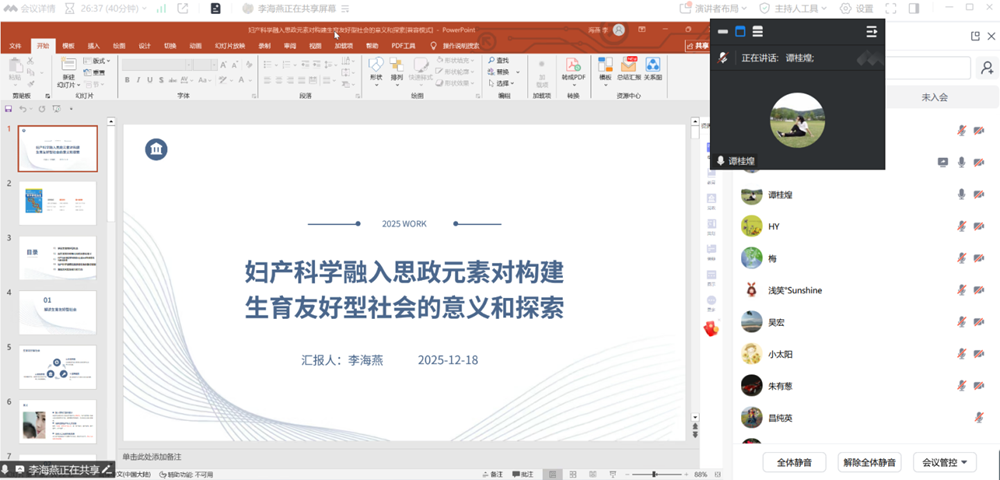Switch to the Design (设计) ribbon tab
Viewport: 1000px width, 480px height.
point(145,46)
